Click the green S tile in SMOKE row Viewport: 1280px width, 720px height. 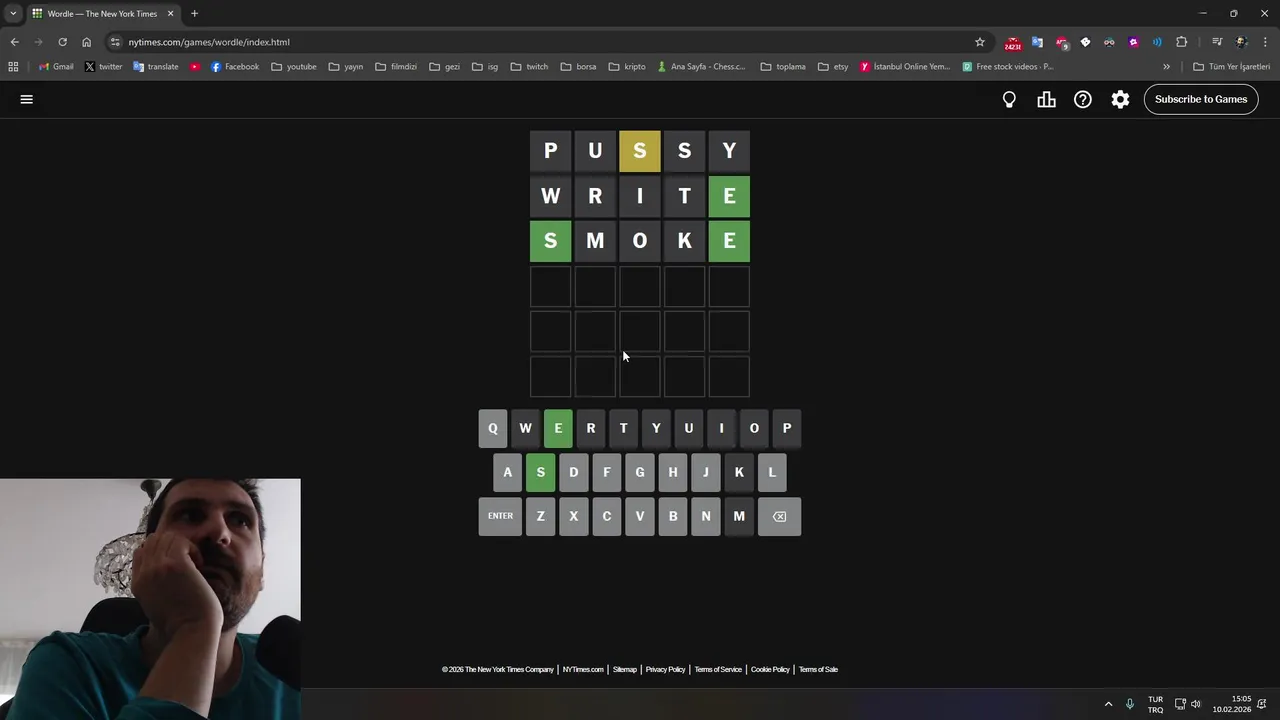550,241
